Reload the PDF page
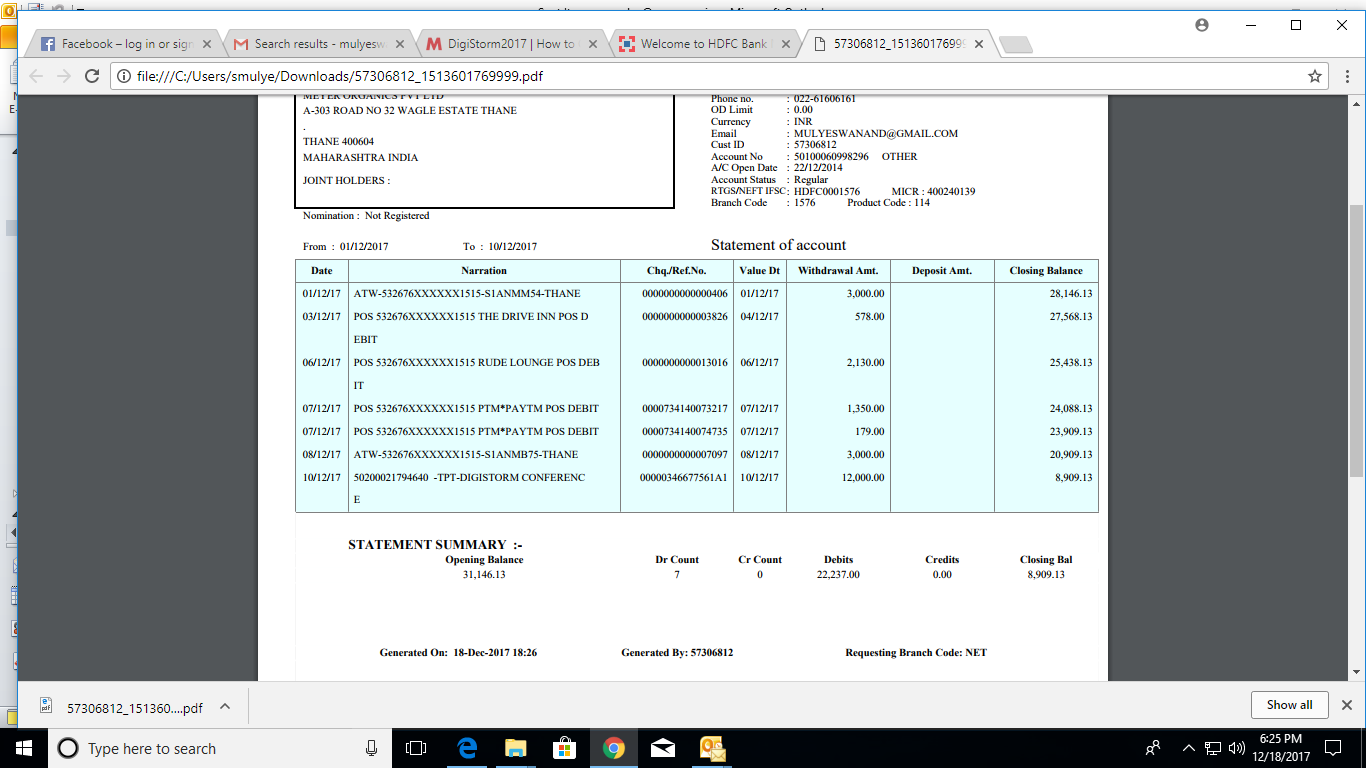 [x=92, y=76]
